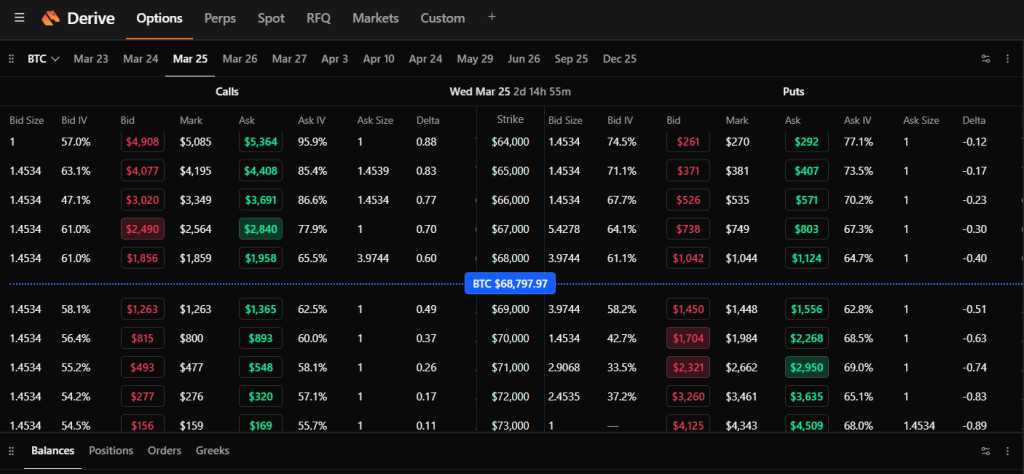Open the hamburger menu next to Derive
The width and height of the screenshot is (1024, 474).
[x=19, y=18]
